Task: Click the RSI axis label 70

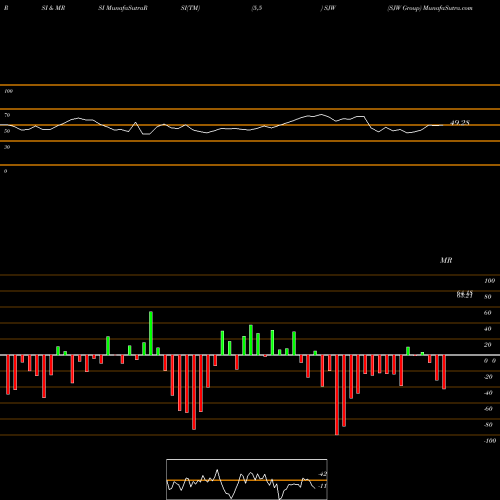Action: [x=7, y=115]
